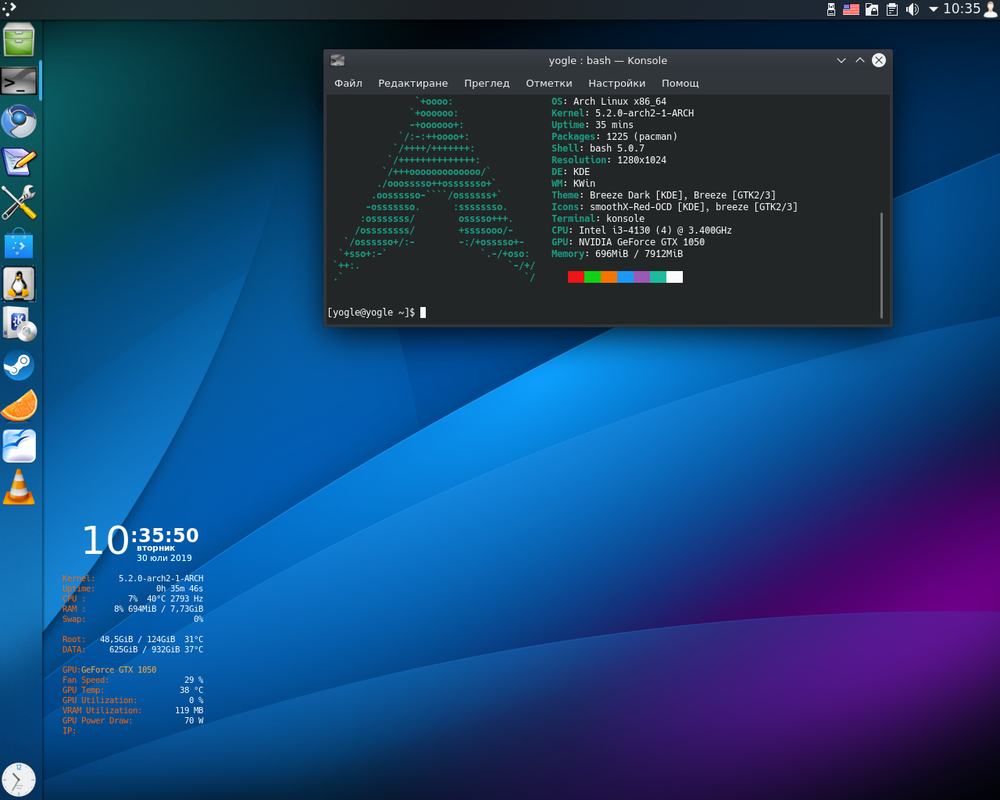The image size is (1000, 800).
Task: Open the Редактиране menu in Konsole
Action: [x=413, y=83]
